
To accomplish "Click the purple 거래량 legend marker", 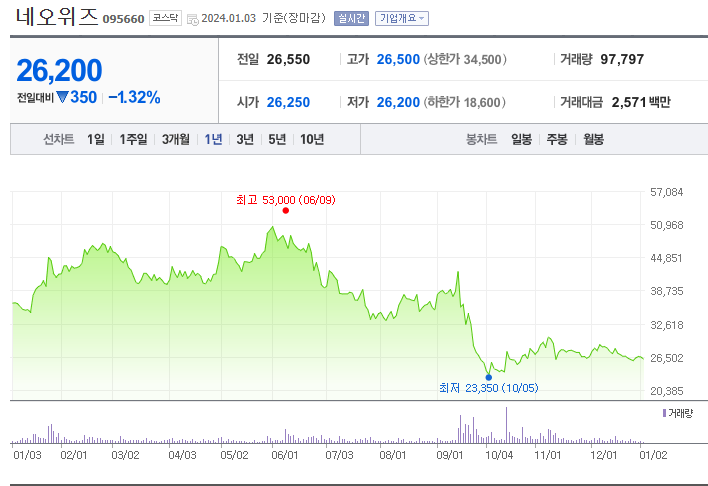I will coord(664,413).
